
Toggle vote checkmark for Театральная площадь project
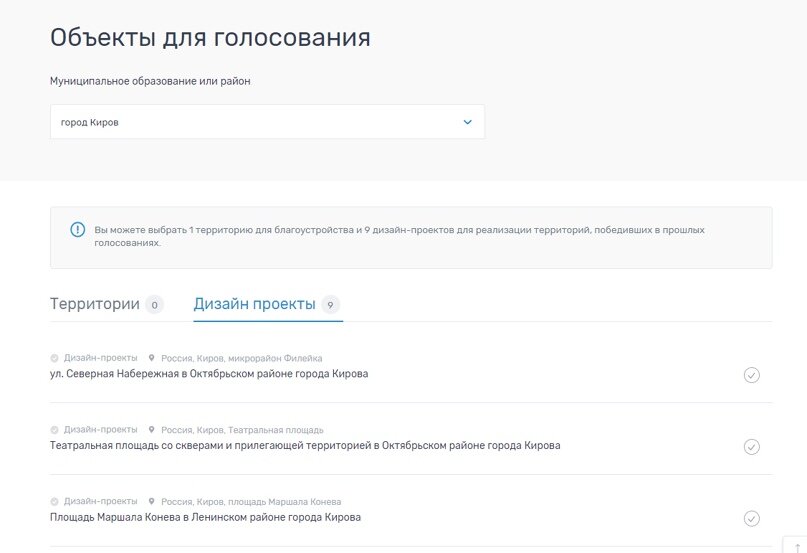coord(751,446)
